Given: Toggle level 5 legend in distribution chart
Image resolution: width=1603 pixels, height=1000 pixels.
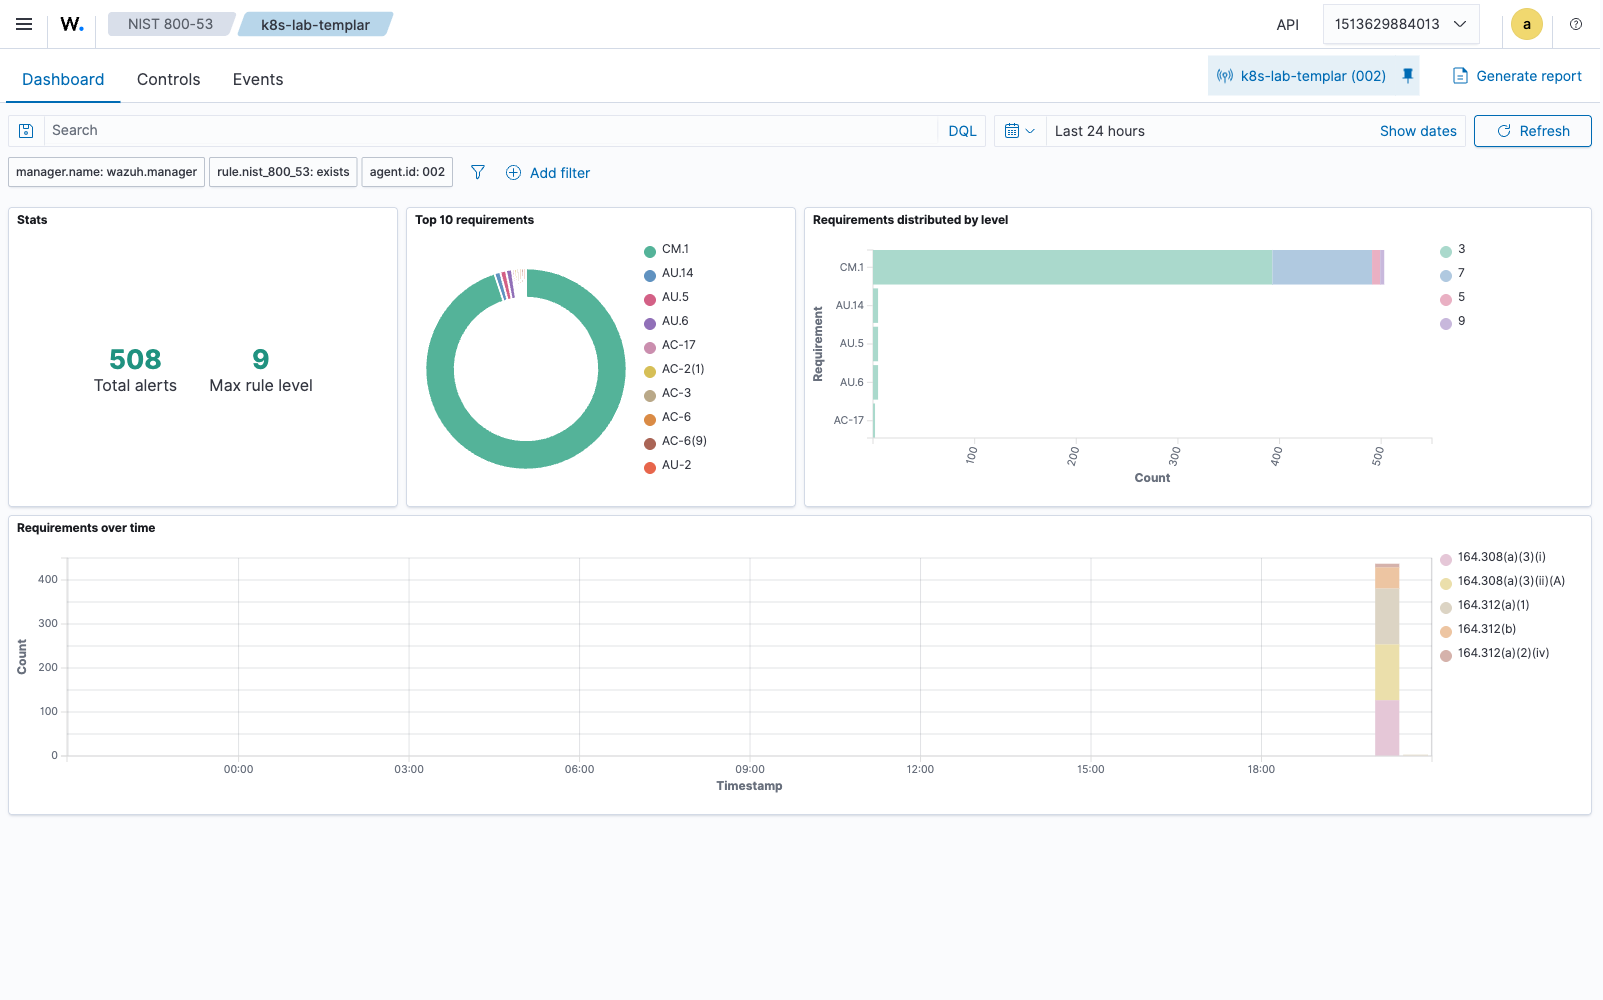Looking at the screenshot, I should (1453, 297).
